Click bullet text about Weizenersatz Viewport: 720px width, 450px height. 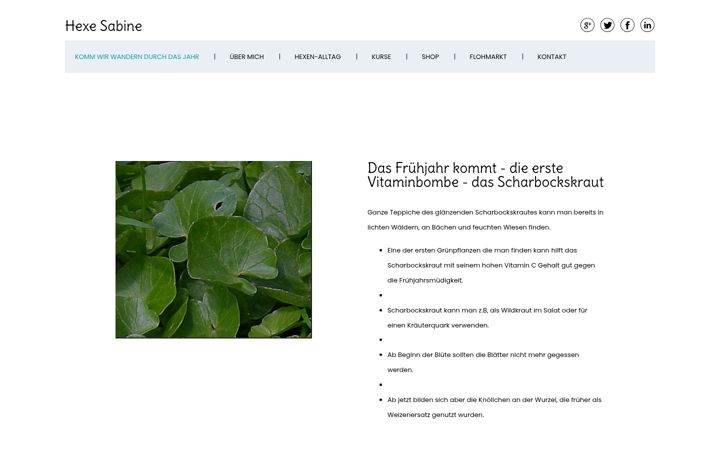pos(494,407)
